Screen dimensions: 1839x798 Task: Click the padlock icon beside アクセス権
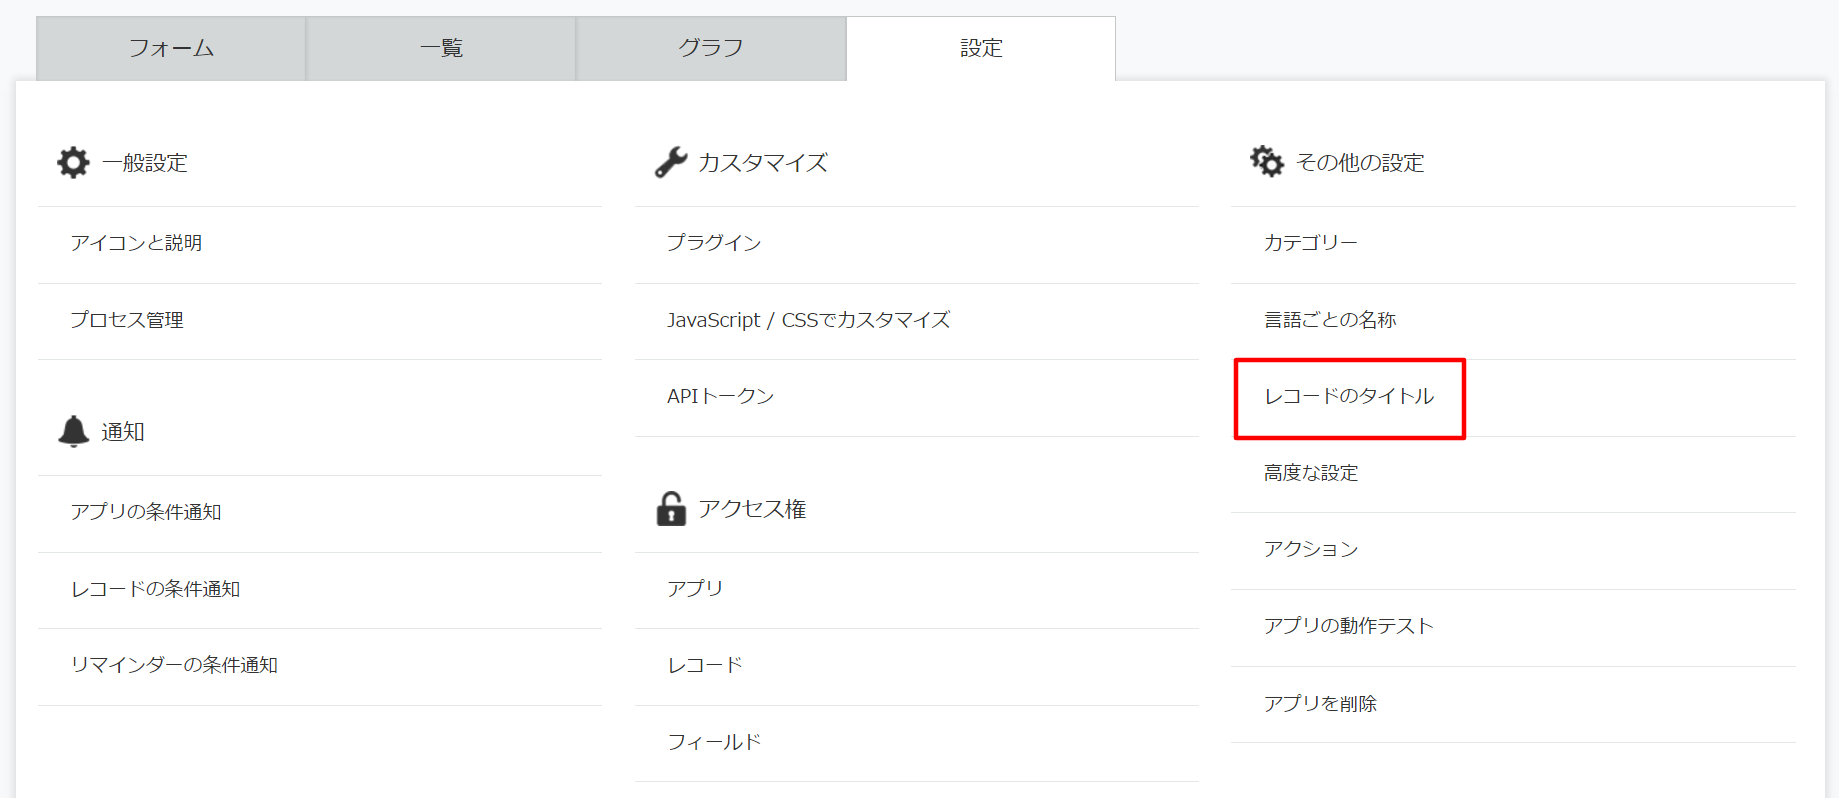tap(671, 508)
